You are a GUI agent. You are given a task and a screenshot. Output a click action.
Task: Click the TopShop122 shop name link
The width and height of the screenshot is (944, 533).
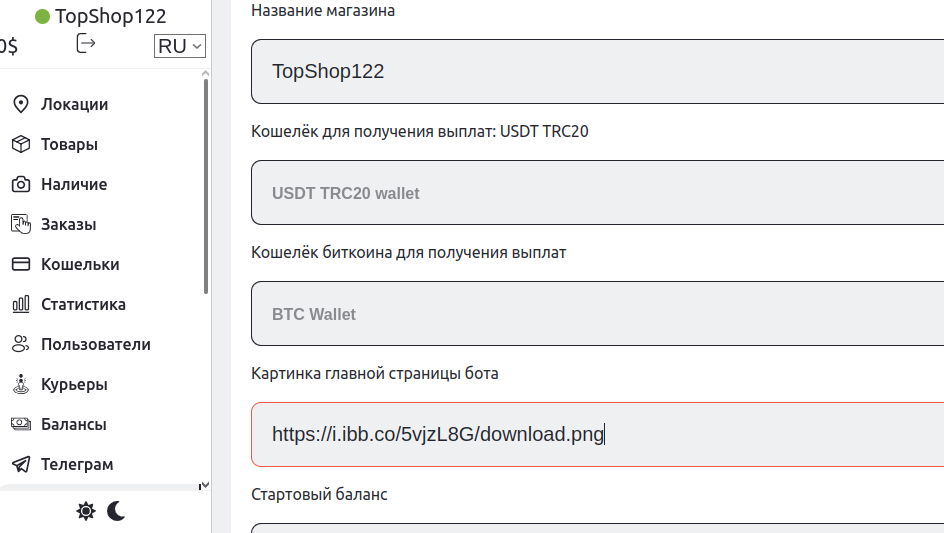point(110,16)
